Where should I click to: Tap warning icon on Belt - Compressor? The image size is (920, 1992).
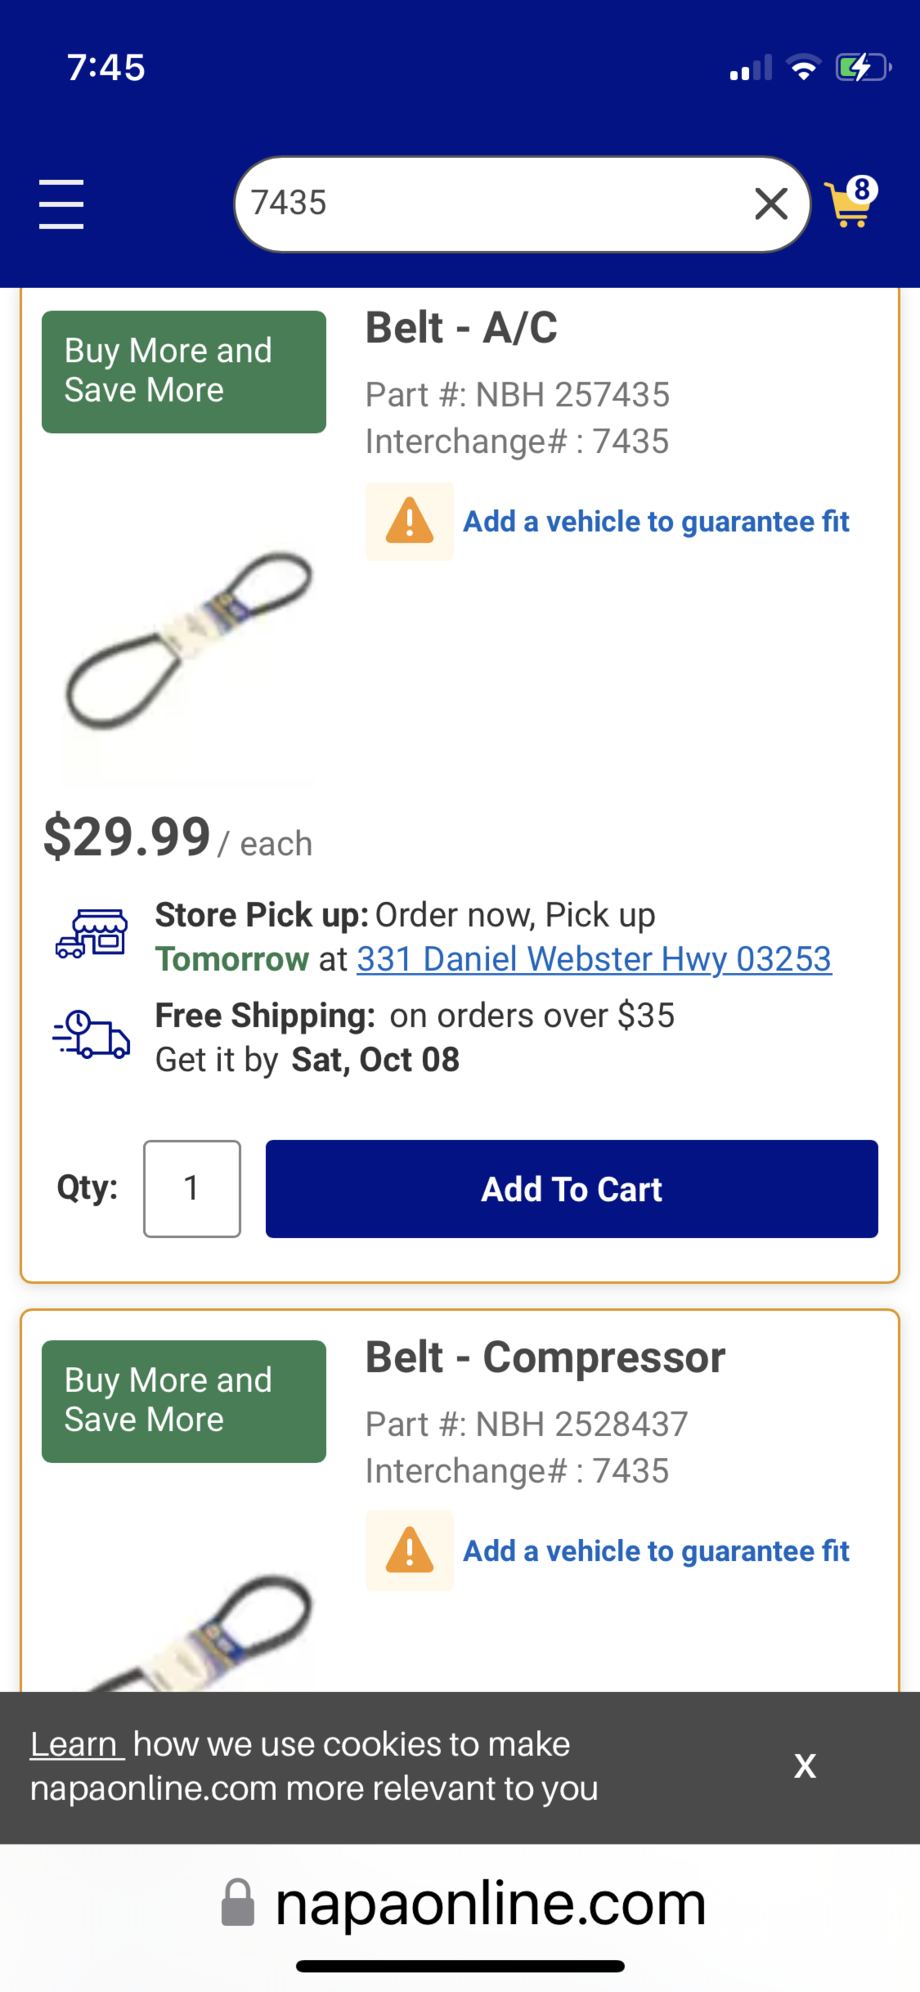[409, 1551]
